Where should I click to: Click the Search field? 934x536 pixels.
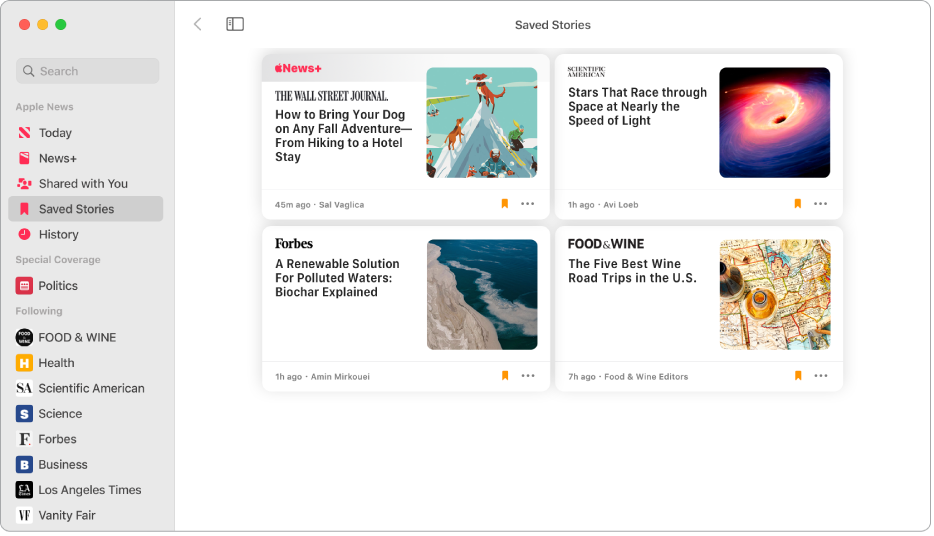click(x=88, y=71)
